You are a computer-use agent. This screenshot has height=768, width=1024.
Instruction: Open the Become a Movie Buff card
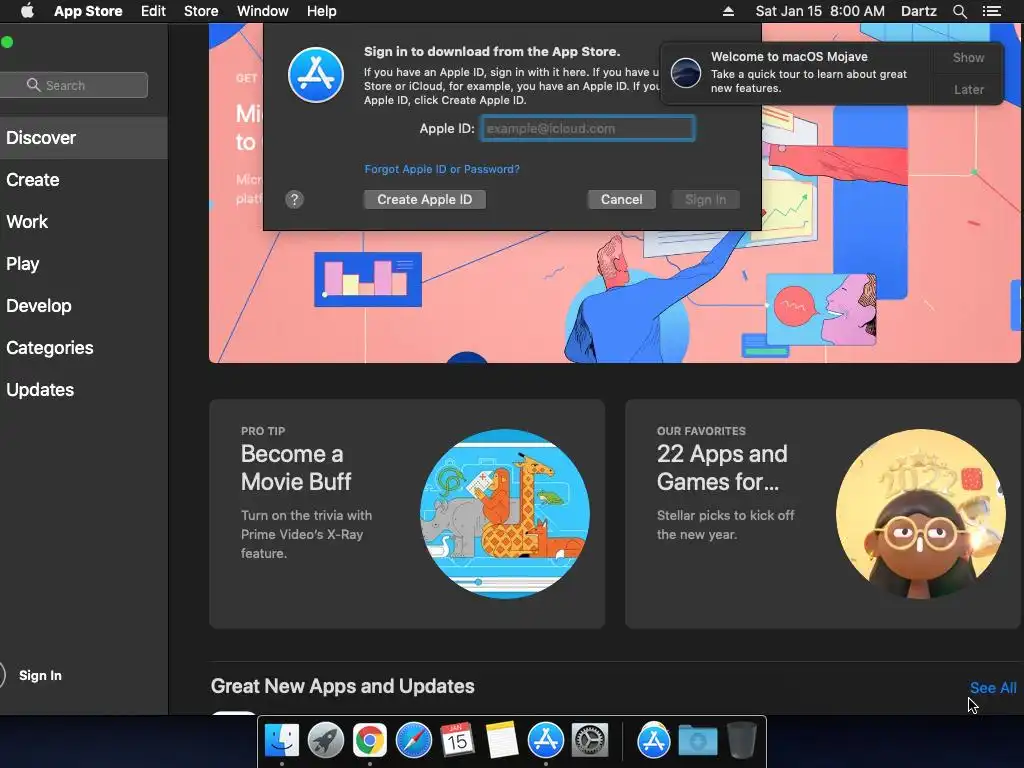pyautogui.click(x=407, y=514)
